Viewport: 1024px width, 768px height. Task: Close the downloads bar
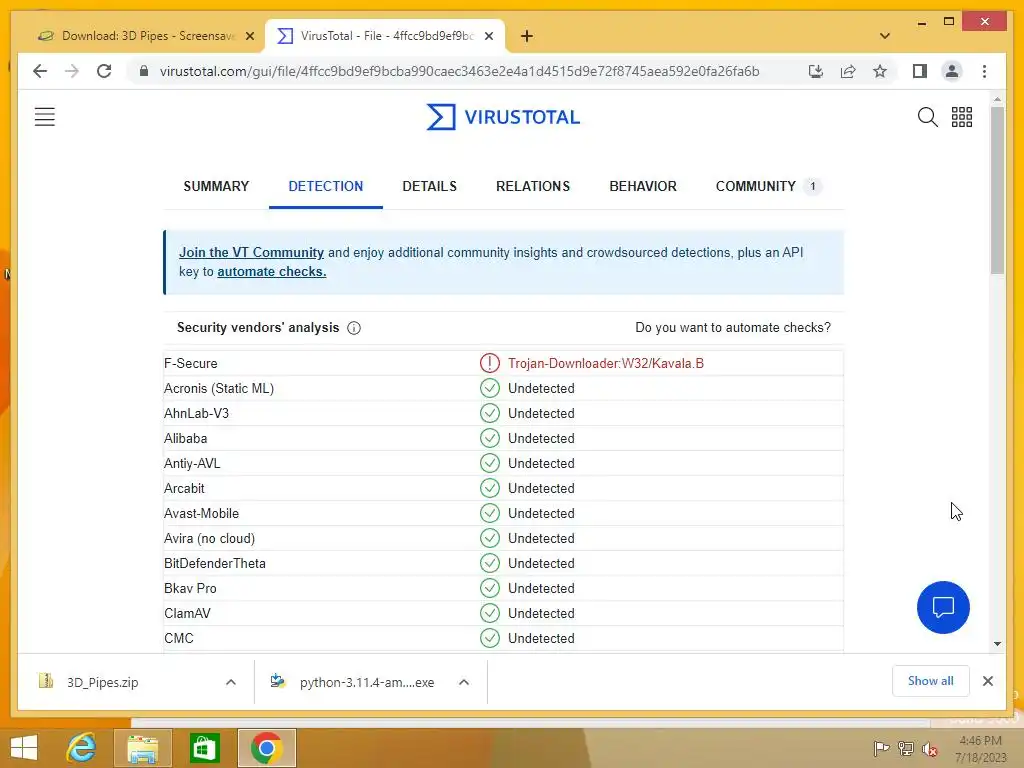987,681
